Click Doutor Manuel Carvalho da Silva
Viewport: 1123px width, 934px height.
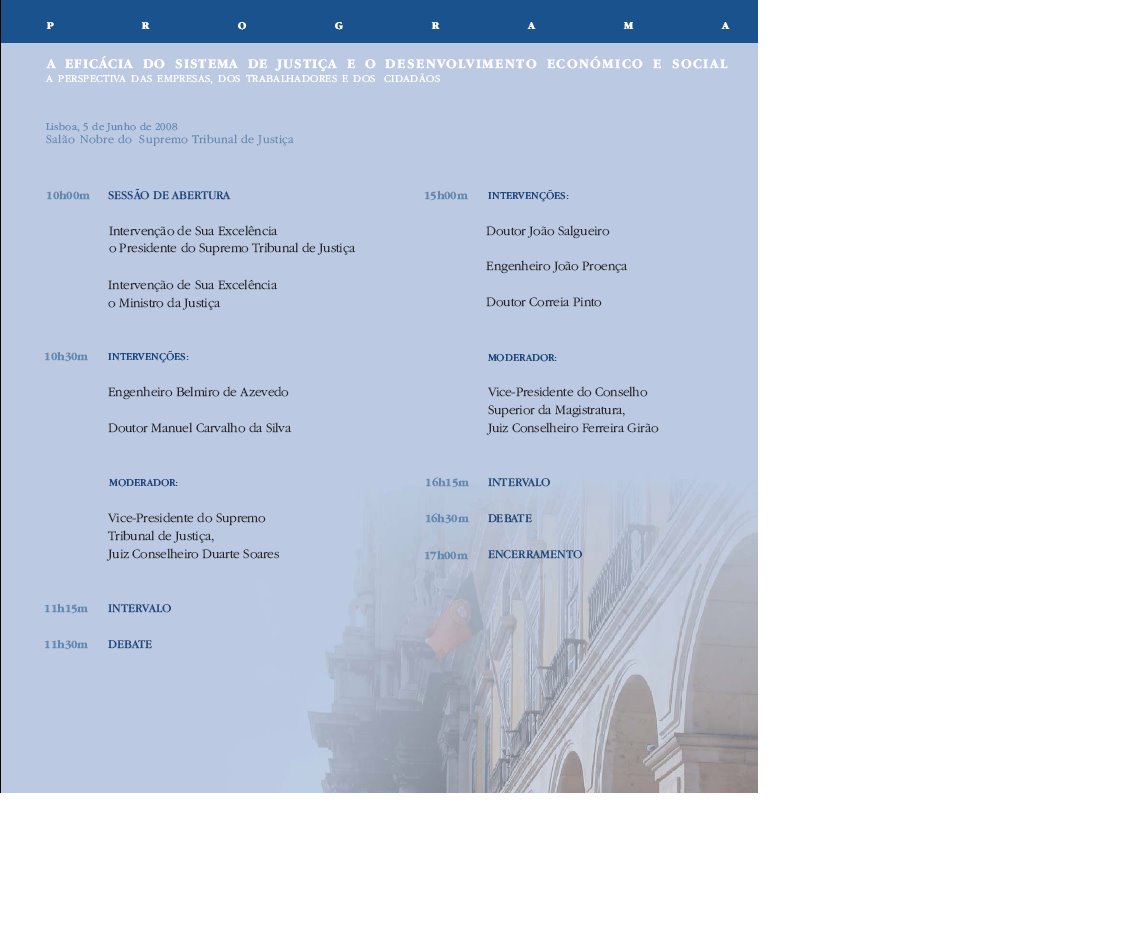(x=199, y=427)
